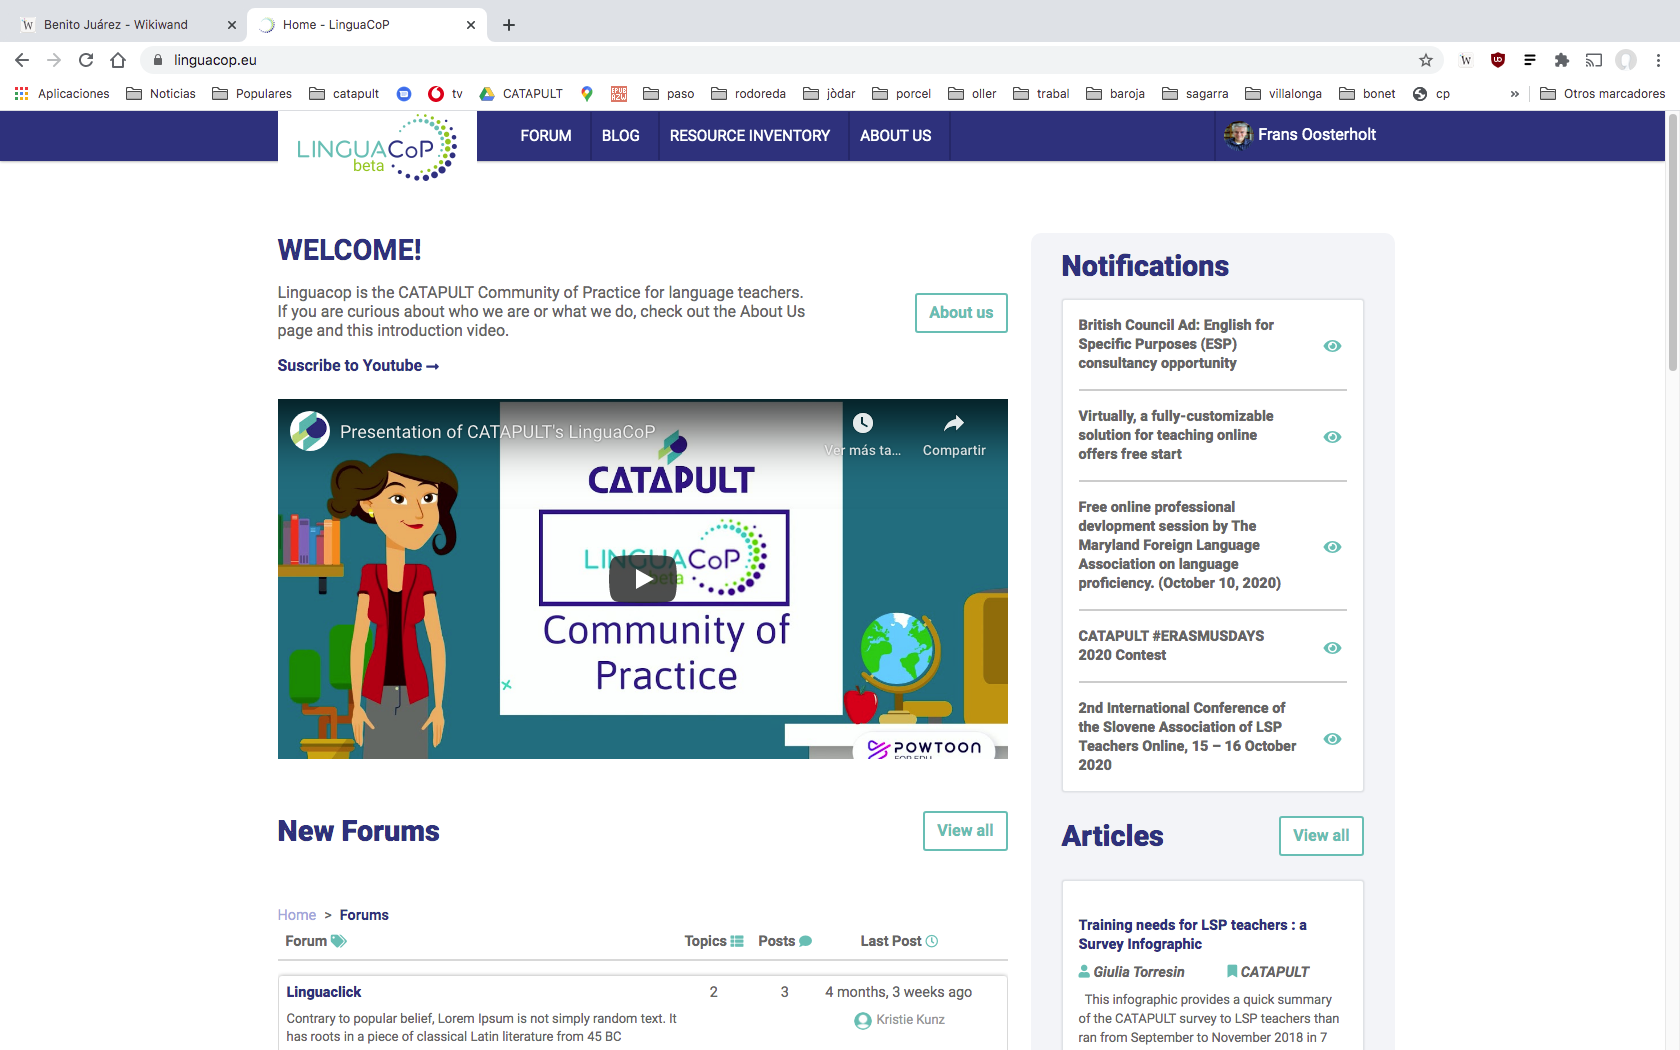The image size is (1680, 1050).
Task: Open Frans Oosterholt user profile menu
Action: click(x=1300, y=135)
